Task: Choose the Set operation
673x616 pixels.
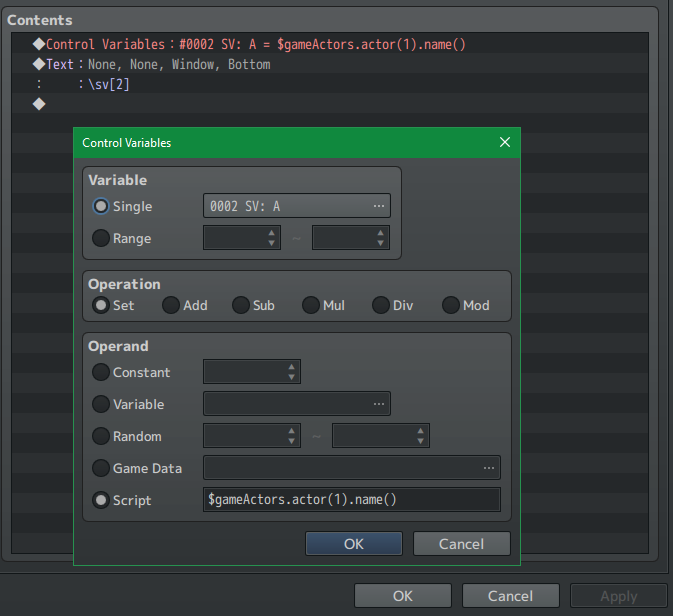Action: click(101, 305)
